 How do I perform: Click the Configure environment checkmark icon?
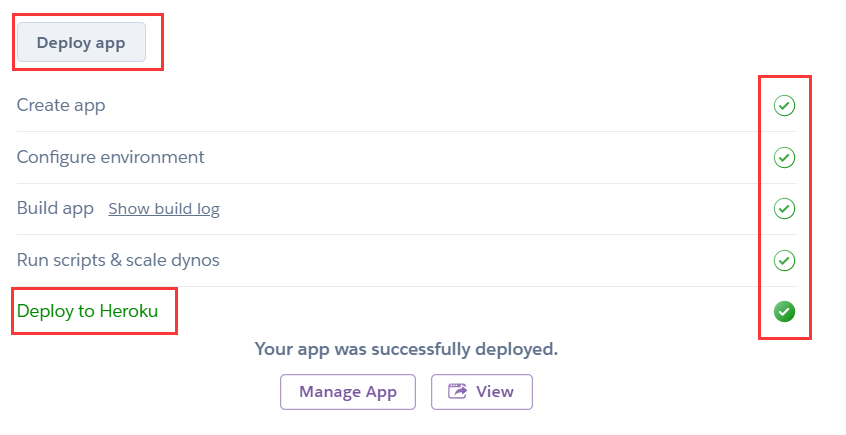pos(784,157)
